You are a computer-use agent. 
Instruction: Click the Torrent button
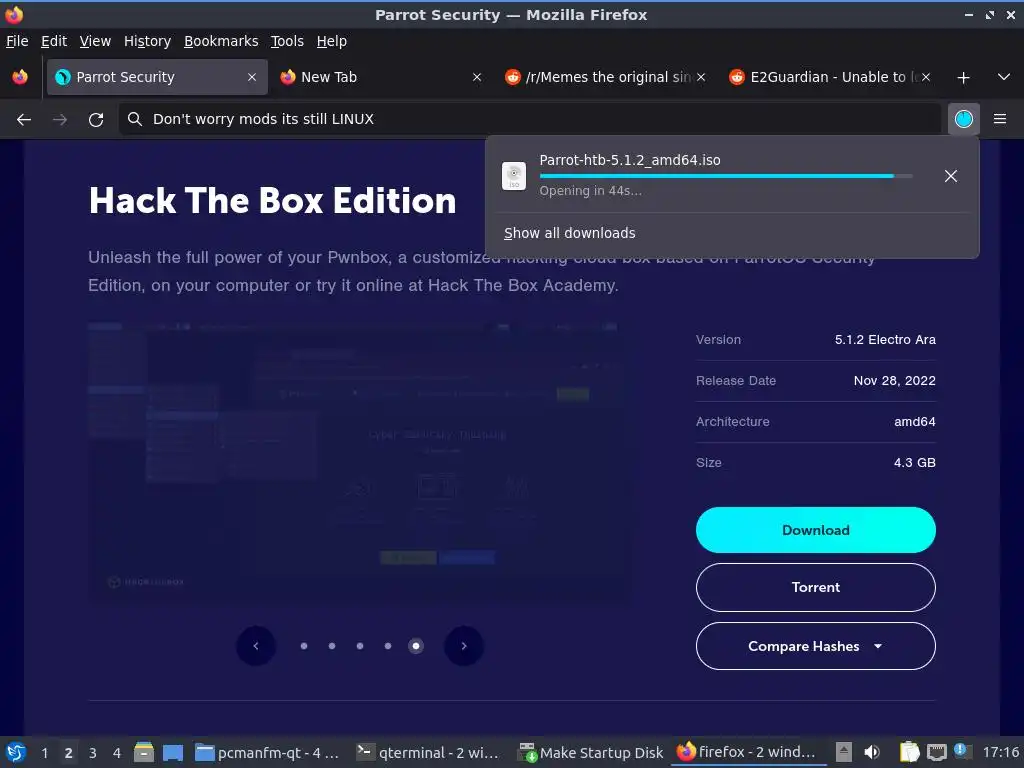[816, 587]
